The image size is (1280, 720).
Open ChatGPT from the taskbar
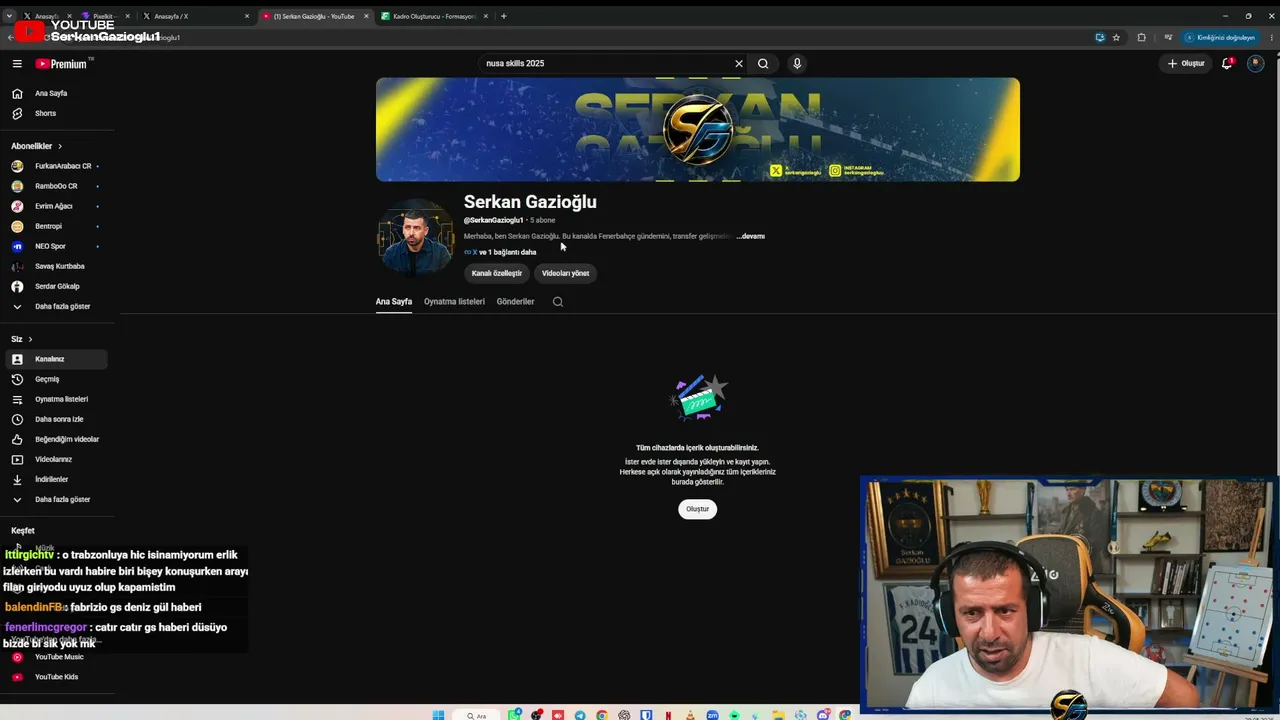(624, 715)
